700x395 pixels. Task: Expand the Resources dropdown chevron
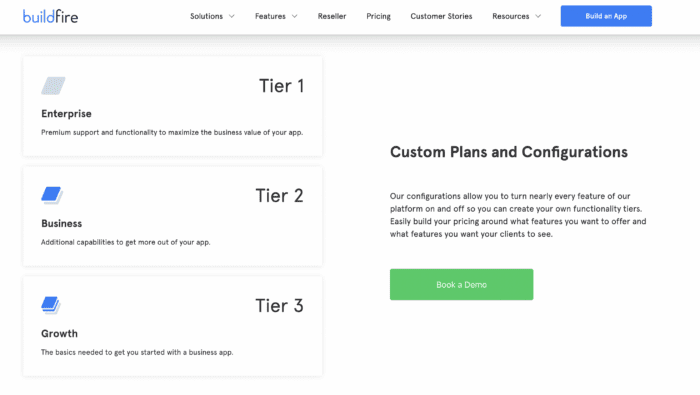click(538, 16)
